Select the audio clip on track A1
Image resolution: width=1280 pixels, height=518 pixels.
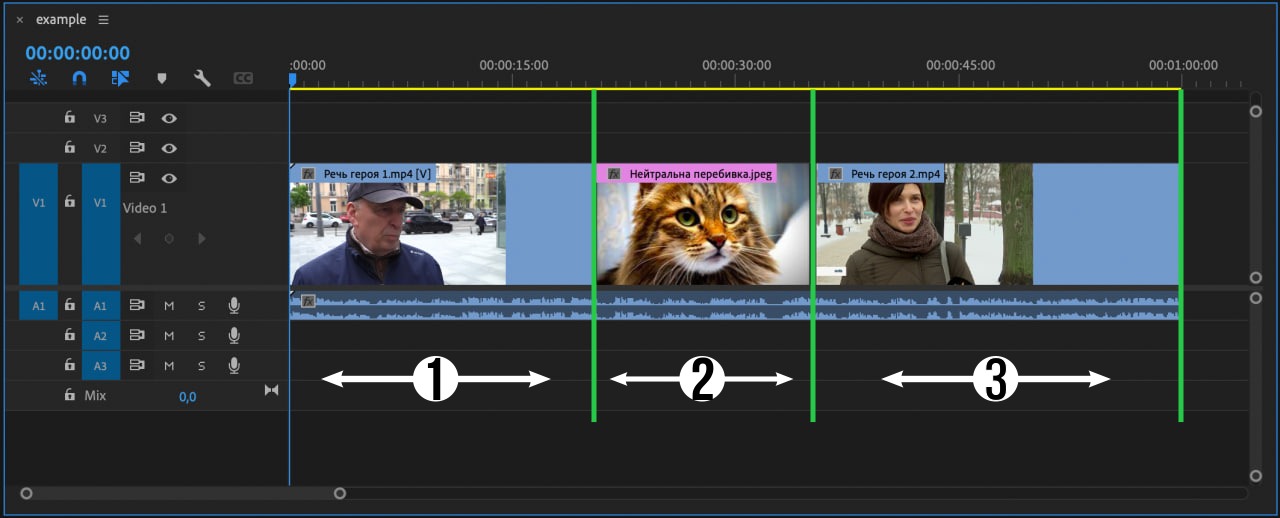coord(734,306)
